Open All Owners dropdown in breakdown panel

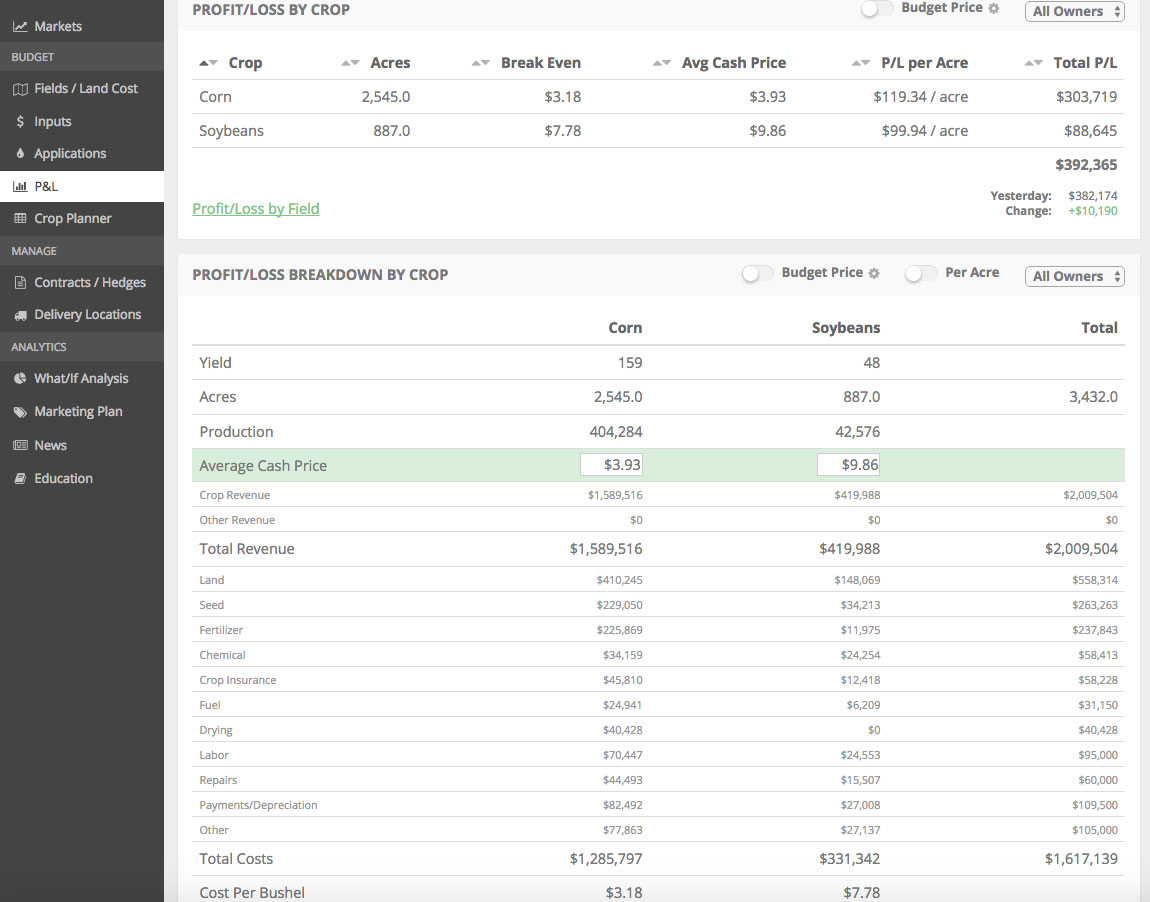[x=1074, y=276]
